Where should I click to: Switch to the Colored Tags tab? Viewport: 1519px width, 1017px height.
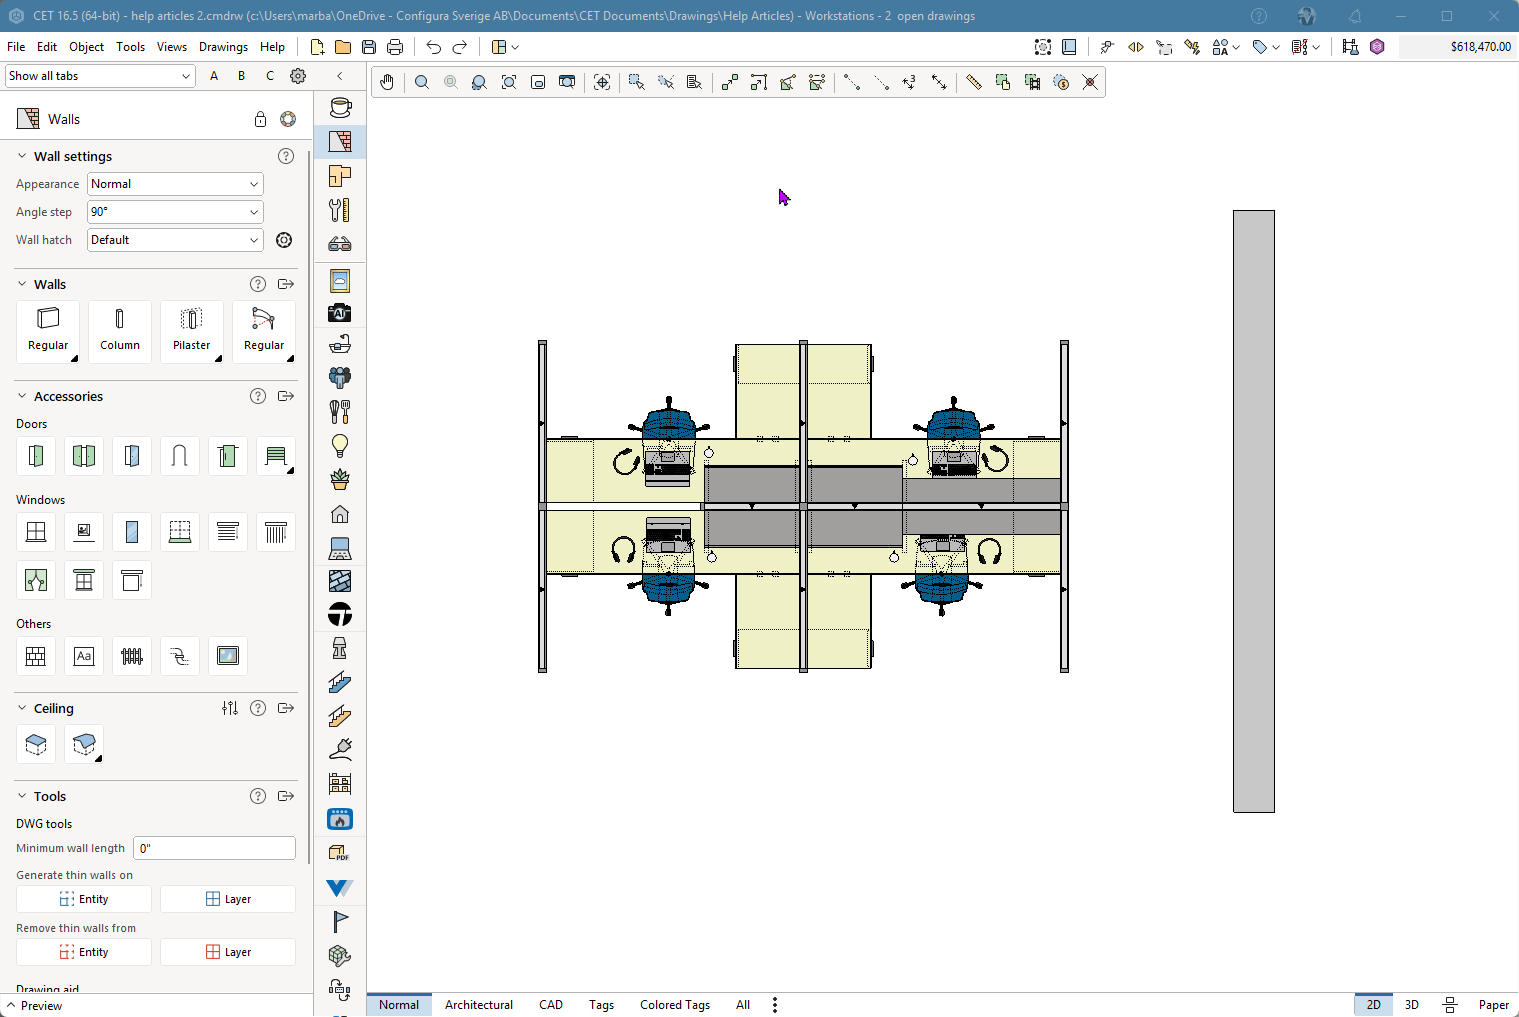click(675, 1005)
